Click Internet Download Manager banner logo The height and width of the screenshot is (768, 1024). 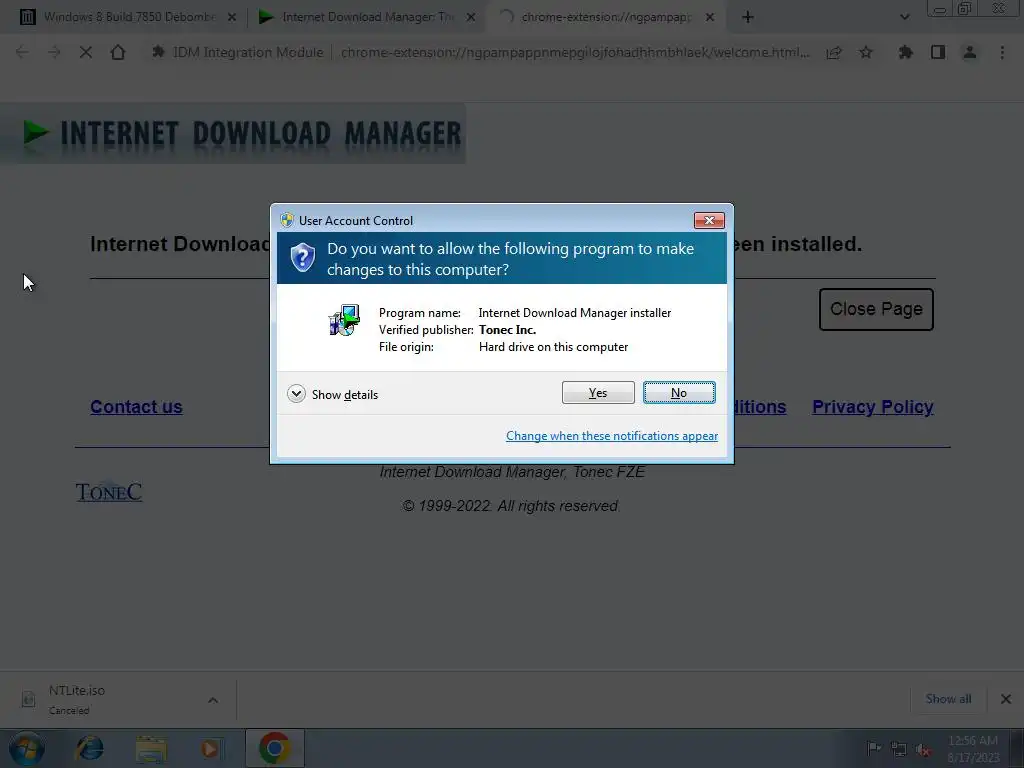(233, 133)
